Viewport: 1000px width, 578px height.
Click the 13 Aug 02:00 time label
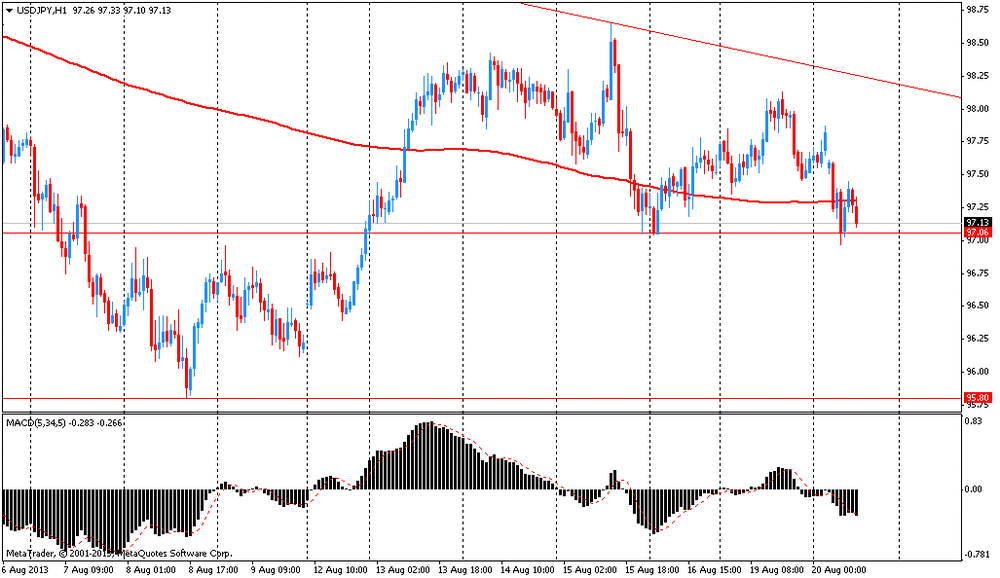click(403, 569)
